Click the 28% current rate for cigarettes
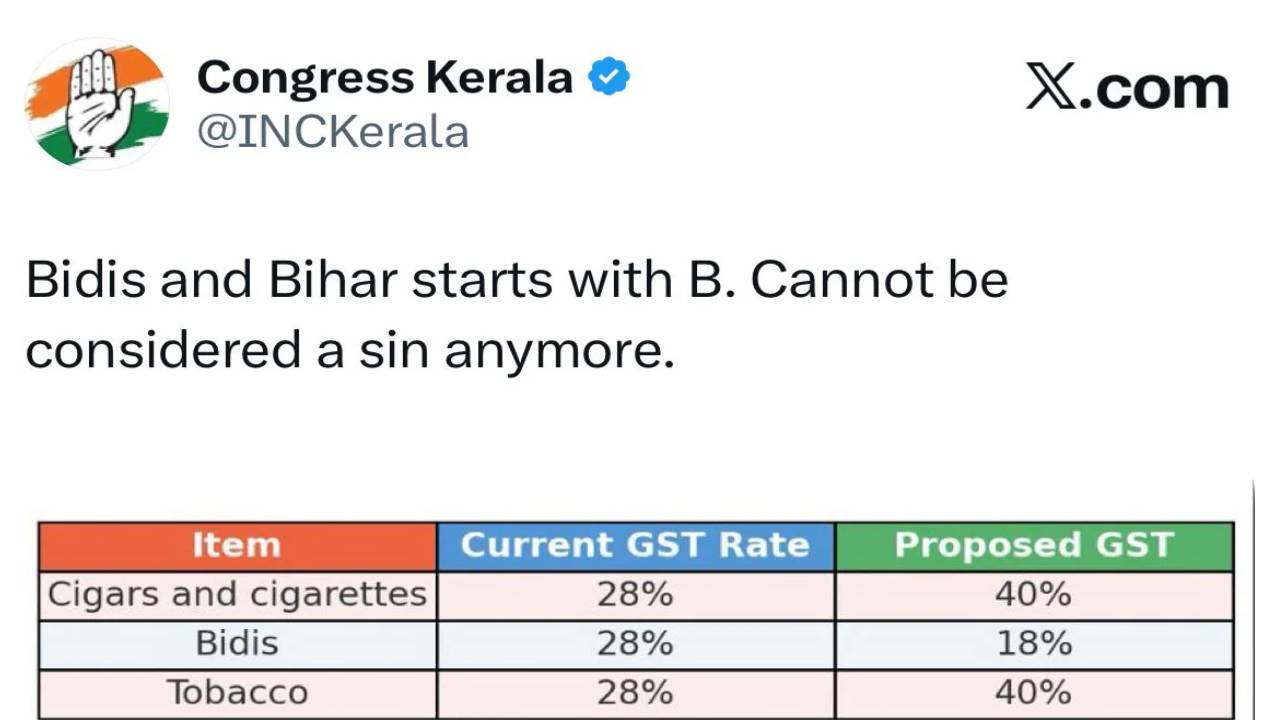1280x720 pixels. click(x=635, y=595)
